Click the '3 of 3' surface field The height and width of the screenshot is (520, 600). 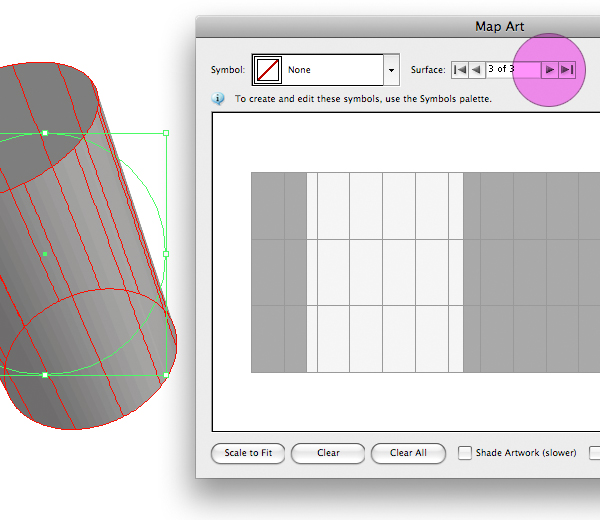click(513, 70)
